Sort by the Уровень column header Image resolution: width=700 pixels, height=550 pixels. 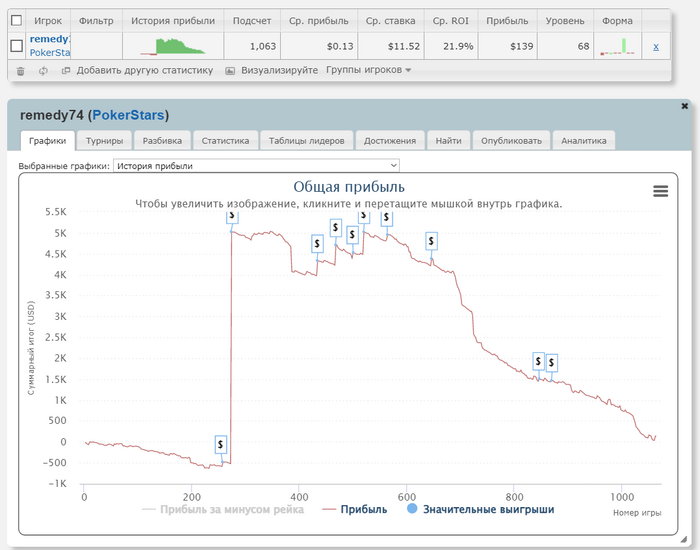[x=565, y=21]
